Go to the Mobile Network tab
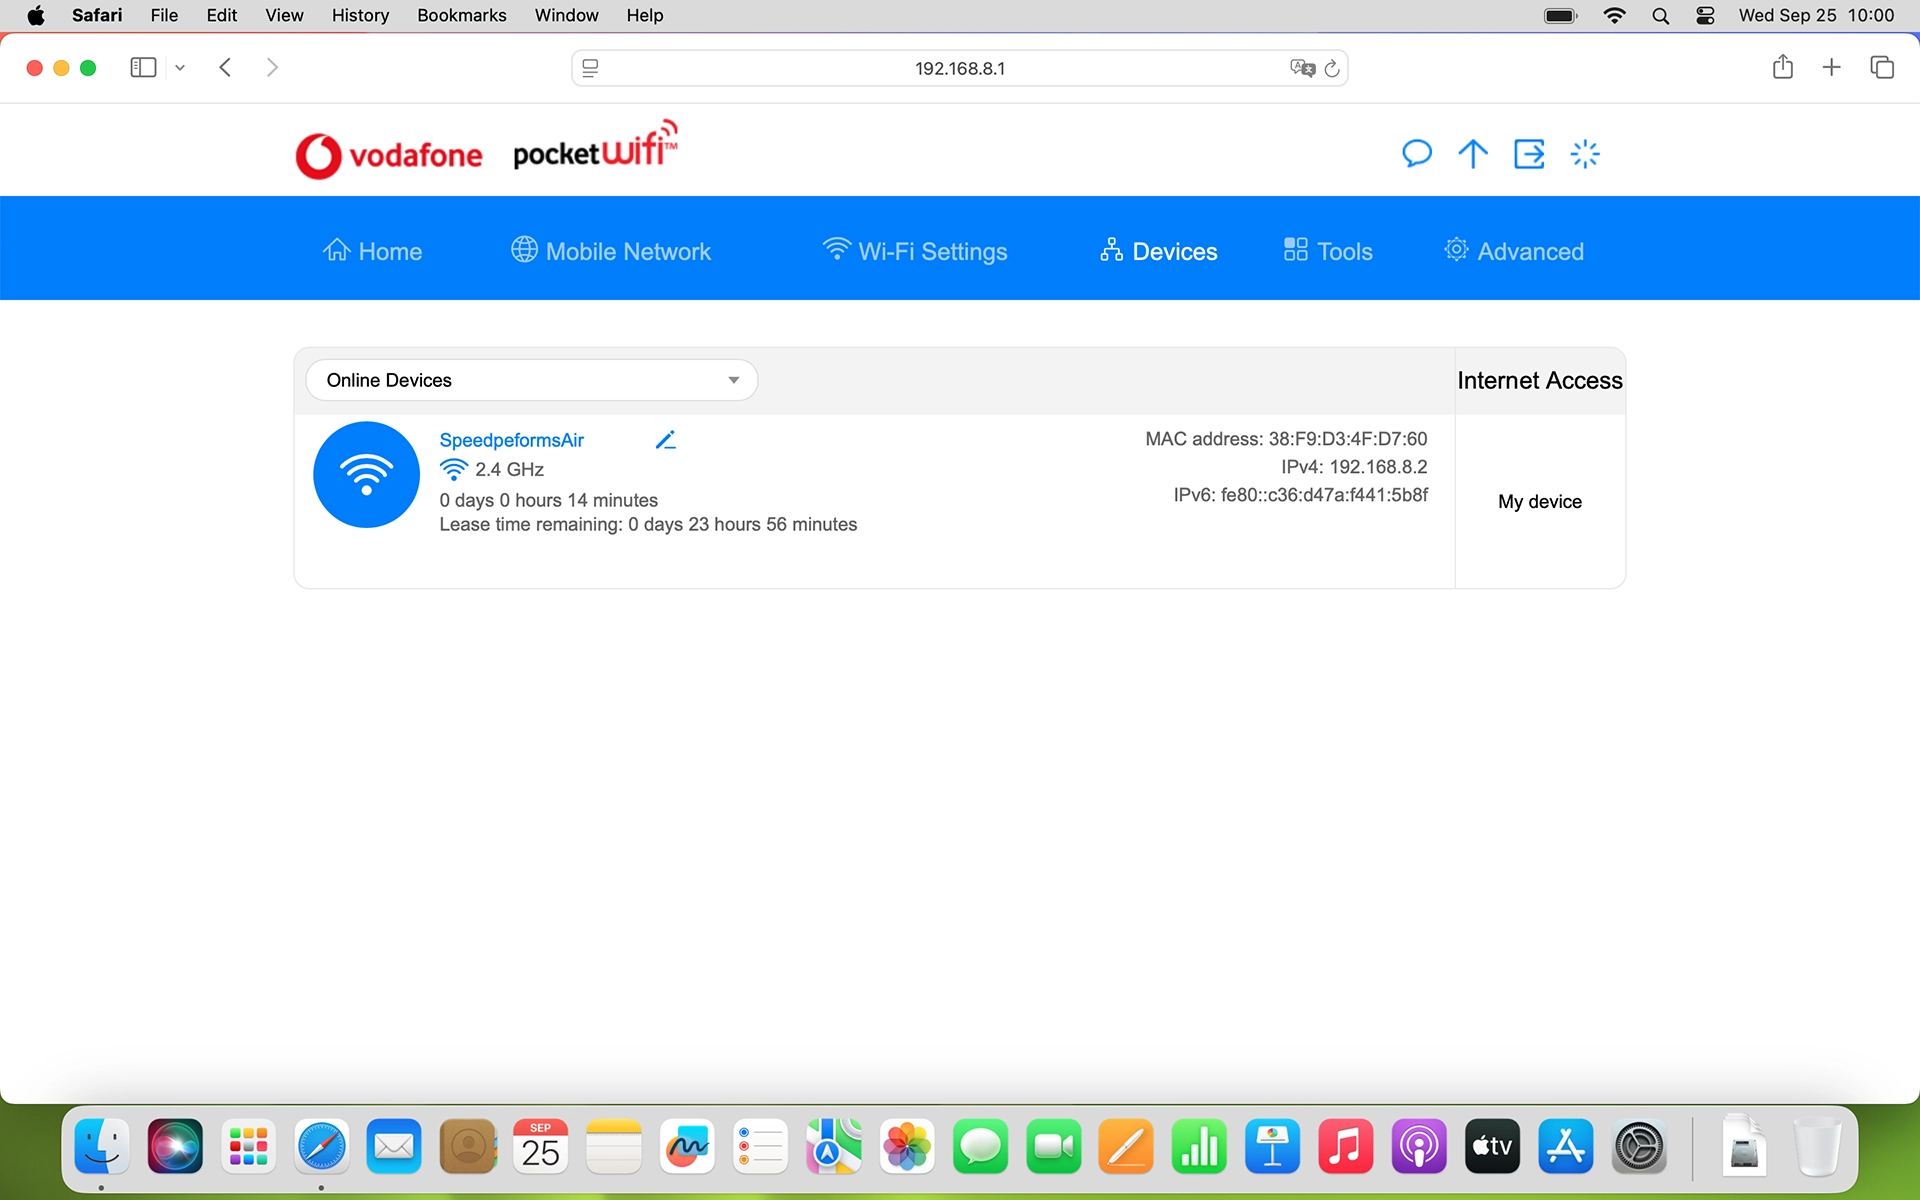Screen dimensions: 1920x1200 click(610, 251)
